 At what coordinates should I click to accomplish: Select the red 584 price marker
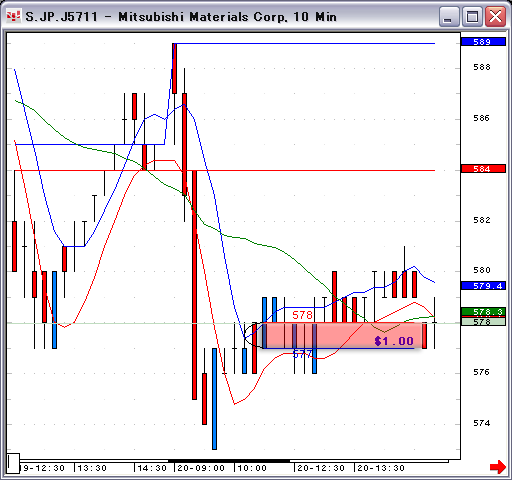click(483, 169)
